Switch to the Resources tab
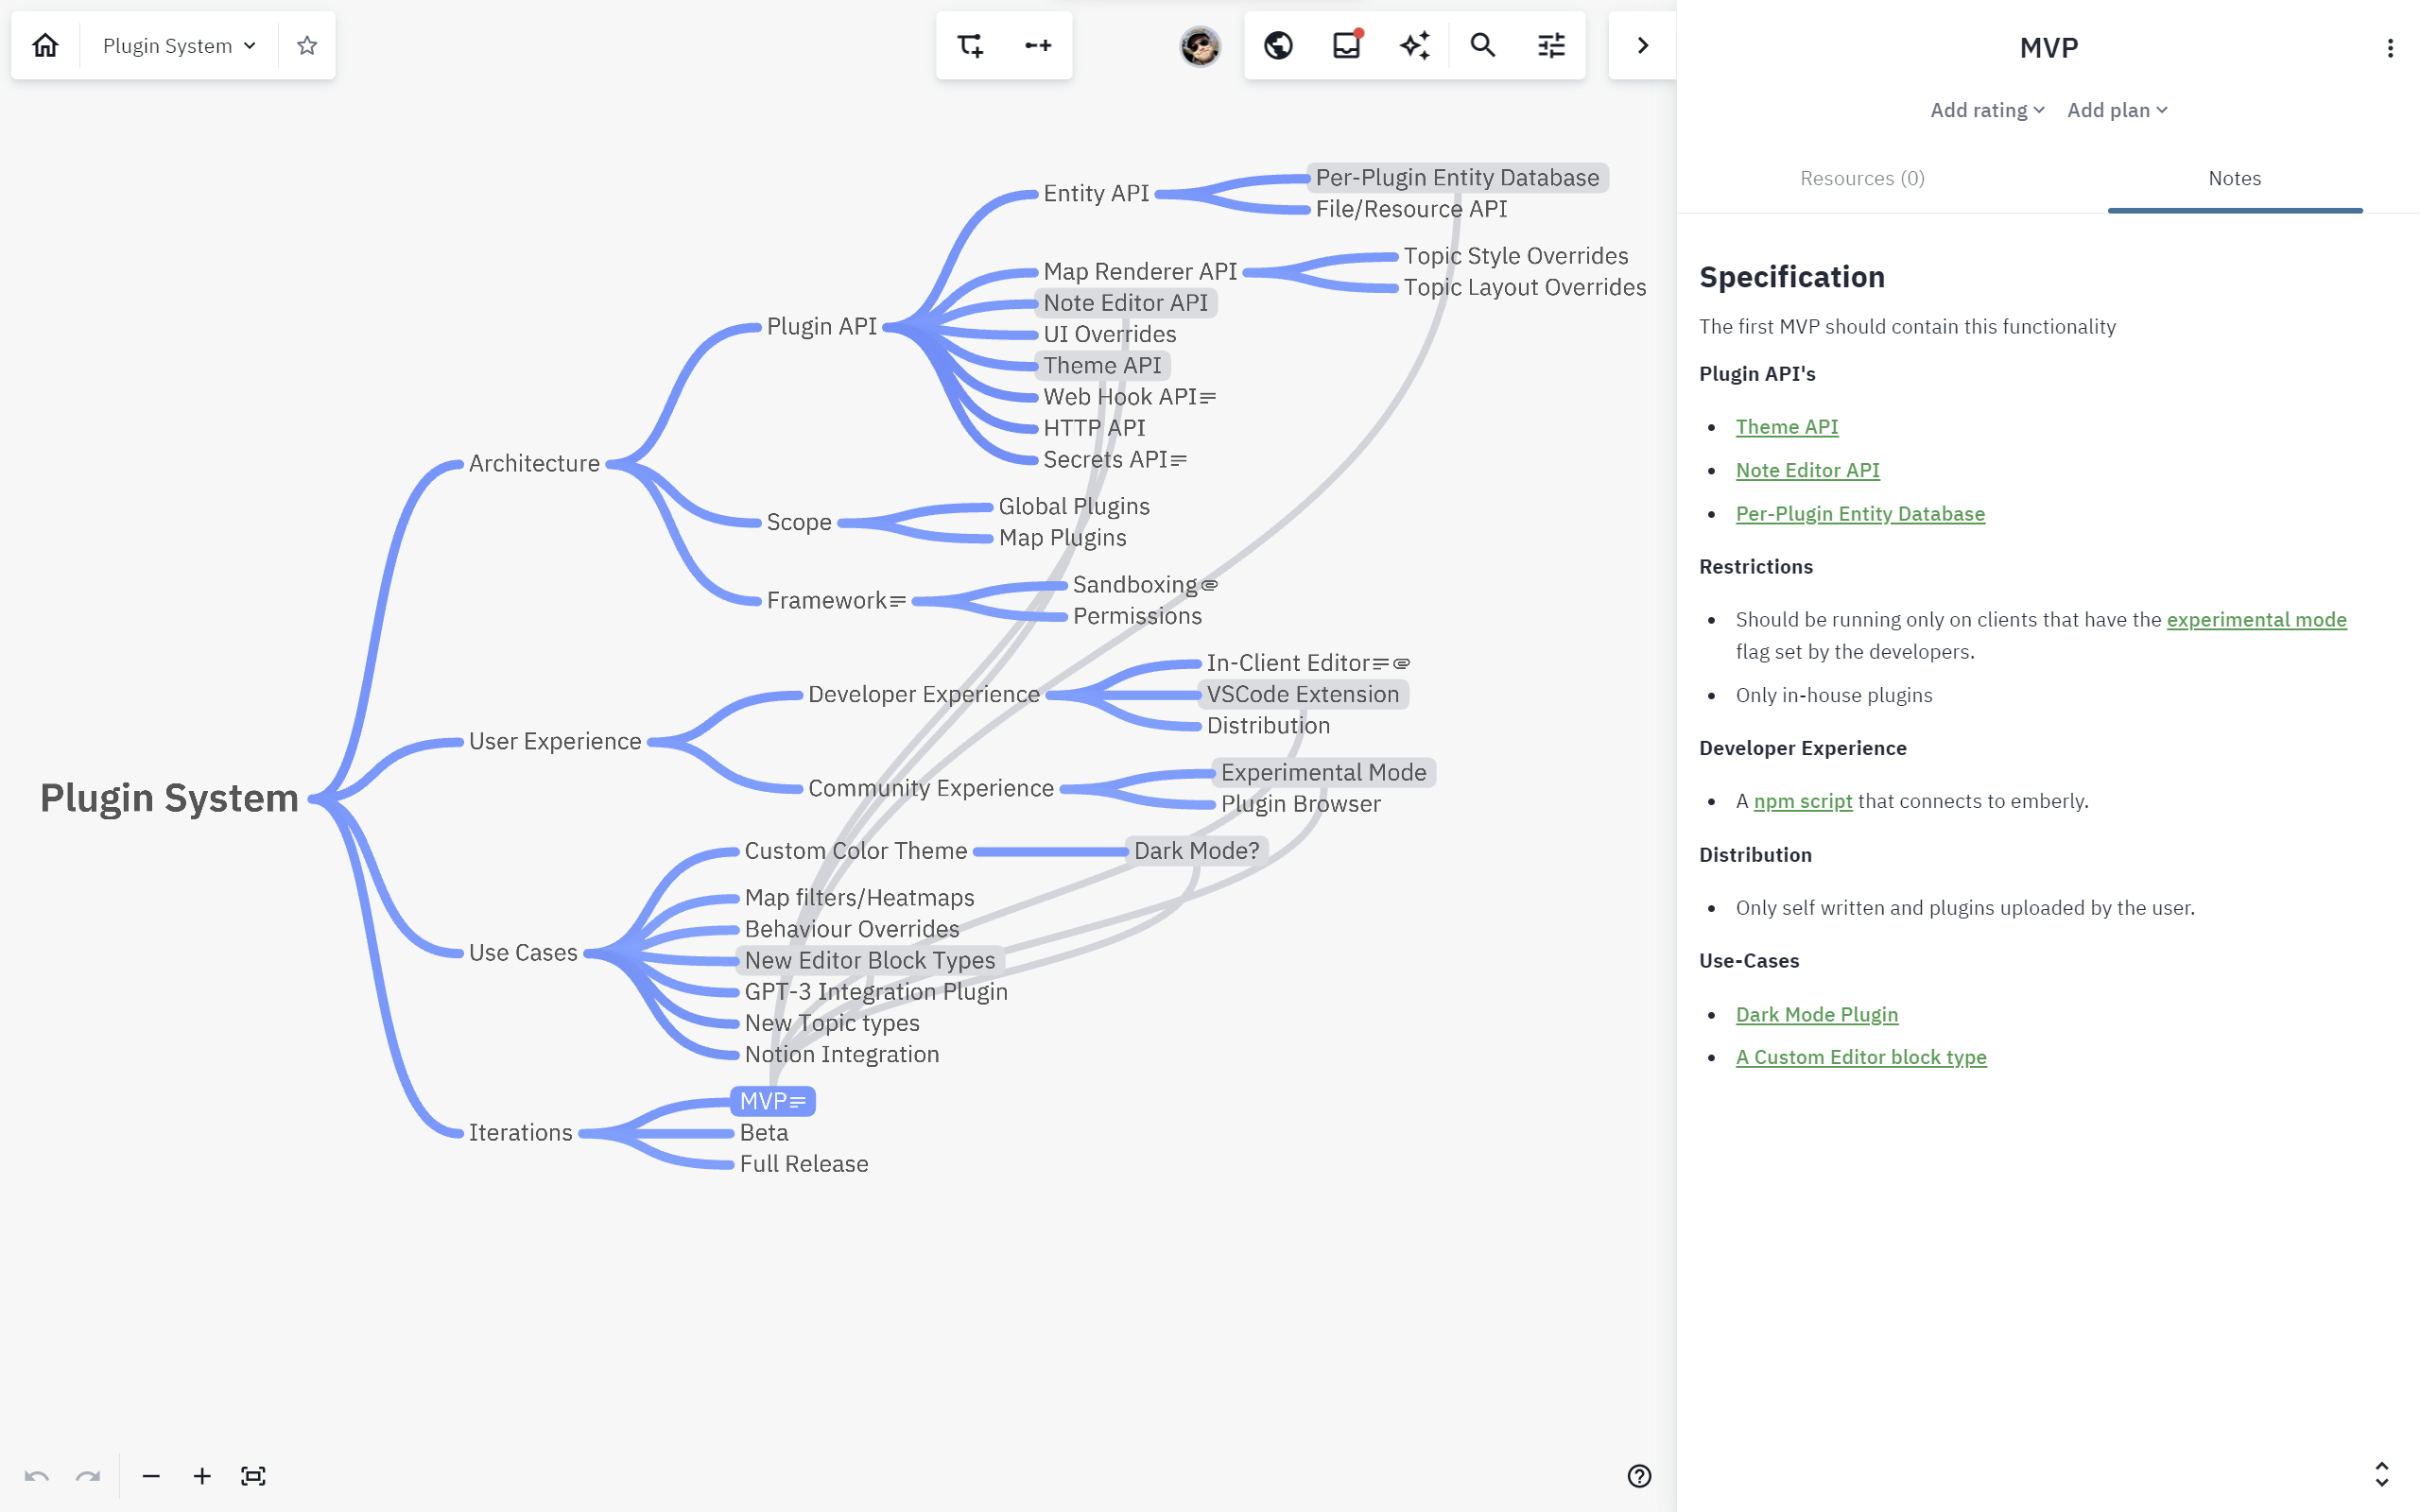 pyautogui.click(x=1862, y=178)
